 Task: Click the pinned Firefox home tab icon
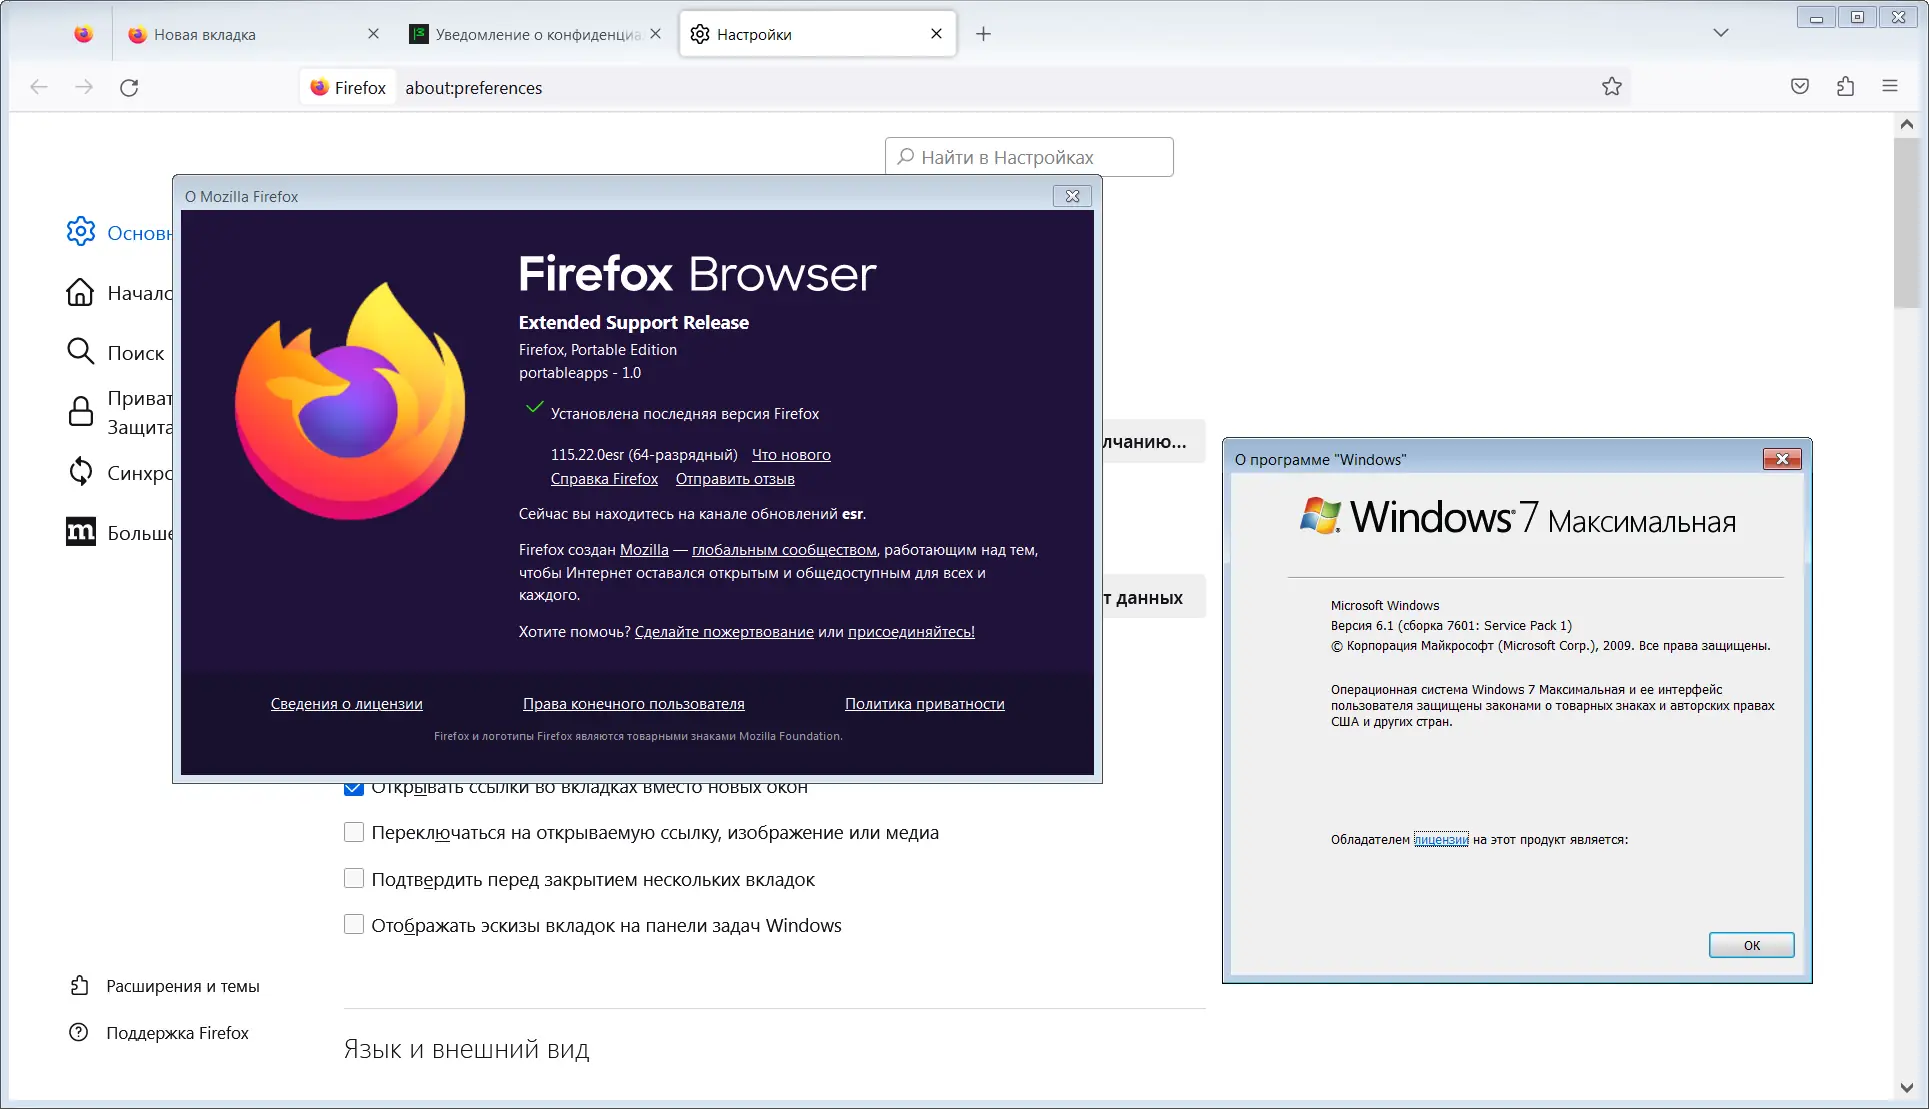[x=84, y=34]
